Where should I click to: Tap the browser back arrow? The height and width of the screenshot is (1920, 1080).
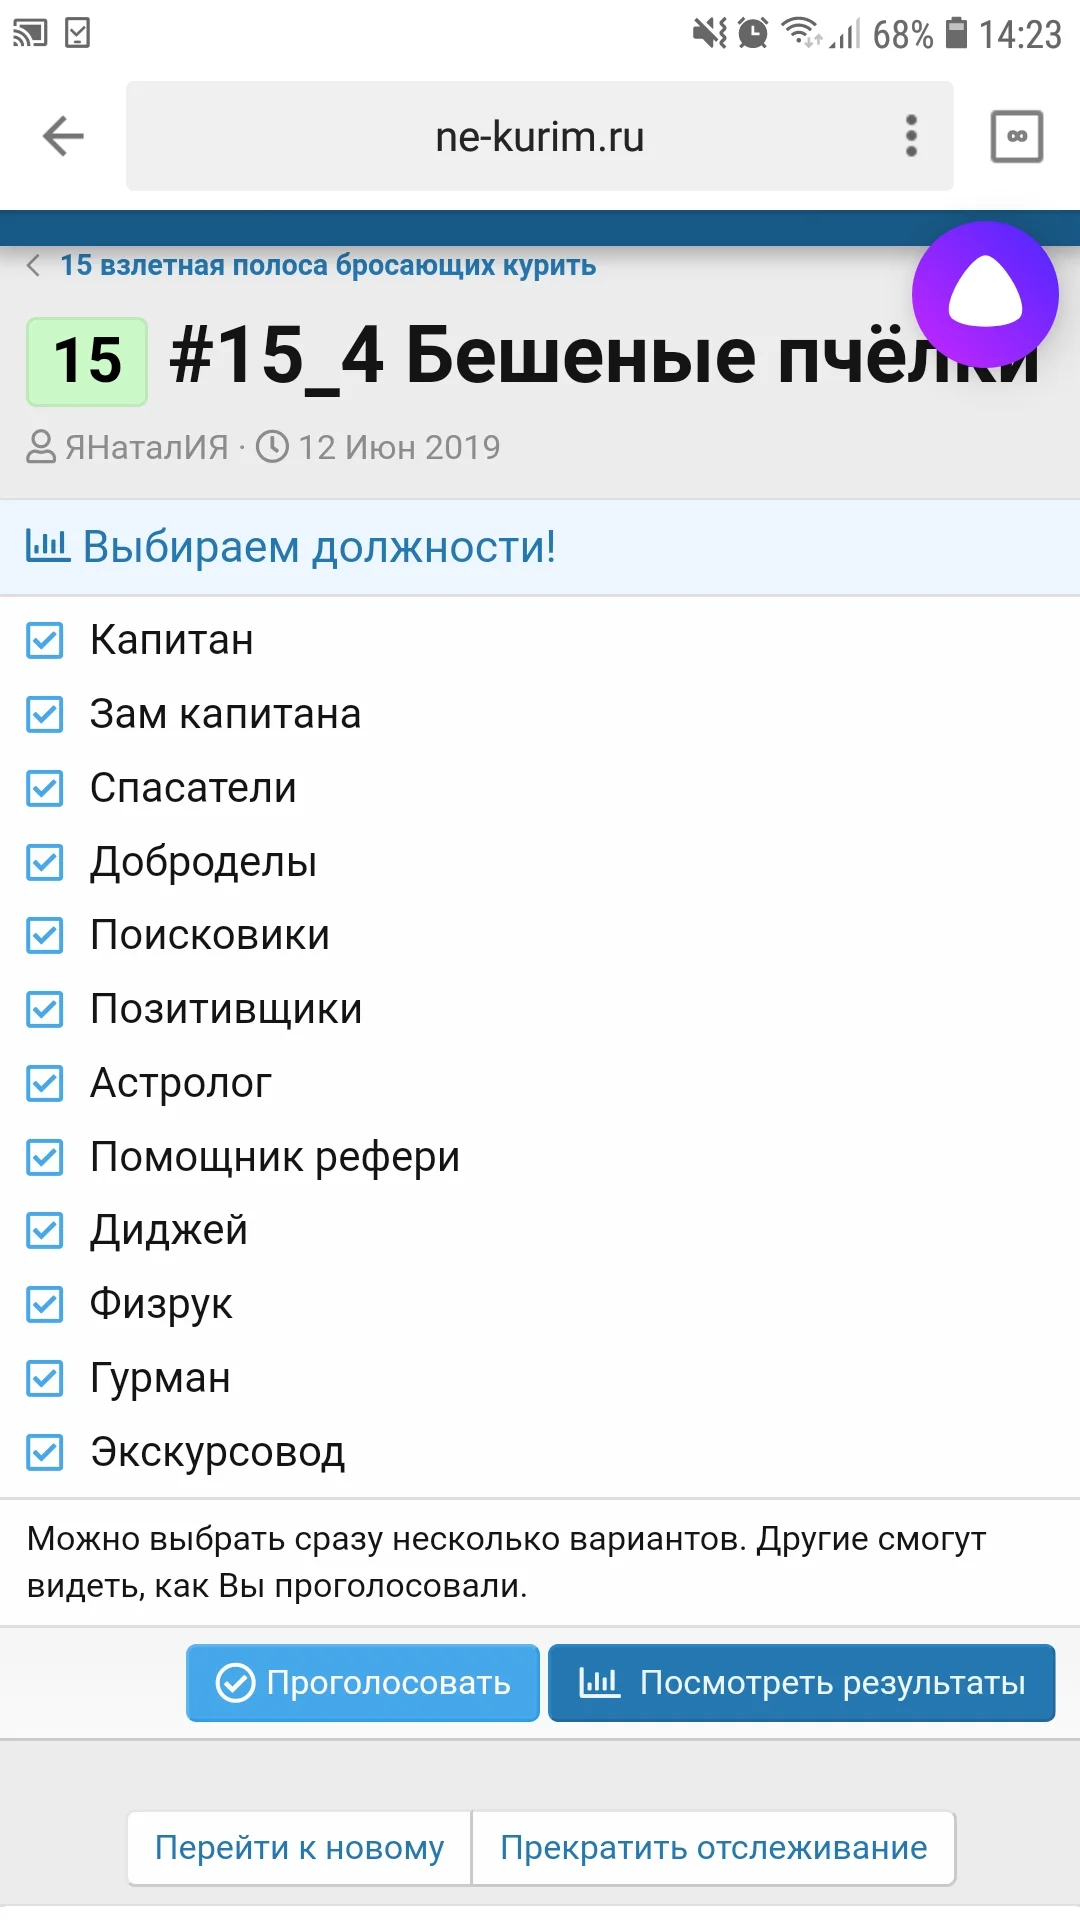pos(63,136)
